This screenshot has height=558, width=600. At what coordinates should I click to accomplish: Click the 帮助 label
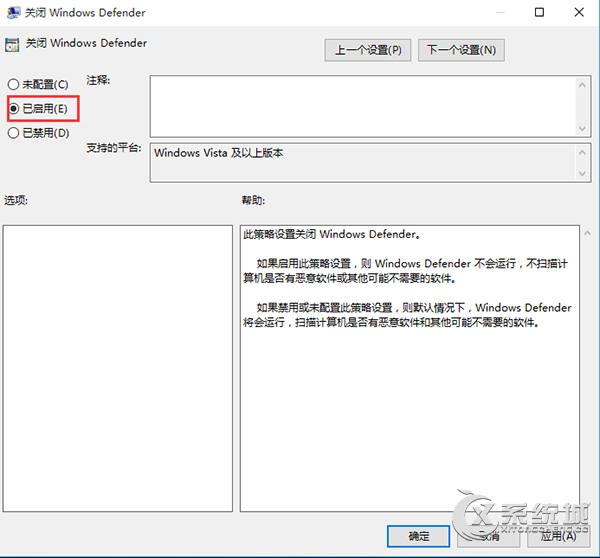(253, 200)
